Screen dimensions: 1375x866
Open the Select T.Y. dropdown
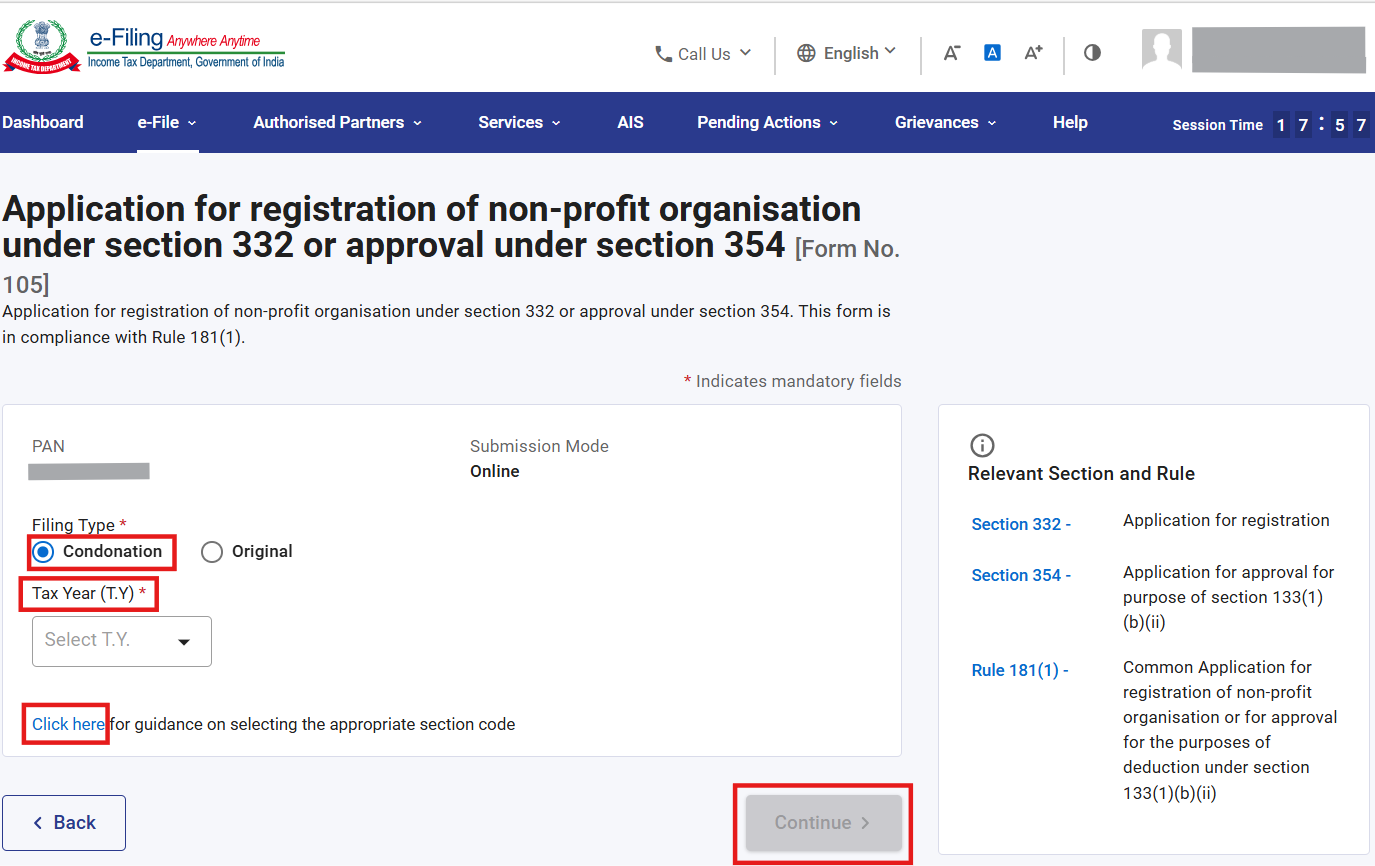point(122,641)
